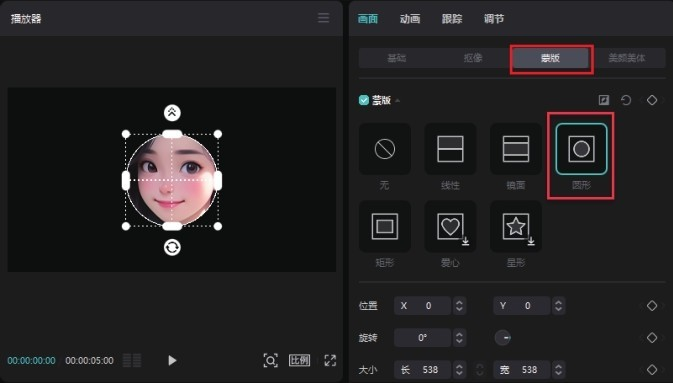The image size is (673, 383).
Task: Collapse the 蒙版 section arrow
Action: tap(397, 100)
